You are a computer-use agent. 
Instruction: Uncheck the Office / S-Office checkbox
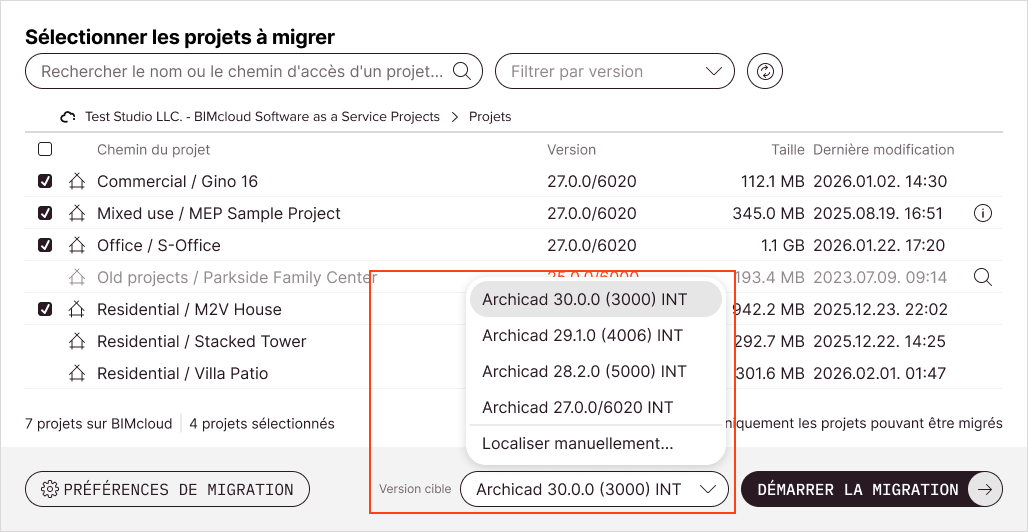[x=45, y=245]
